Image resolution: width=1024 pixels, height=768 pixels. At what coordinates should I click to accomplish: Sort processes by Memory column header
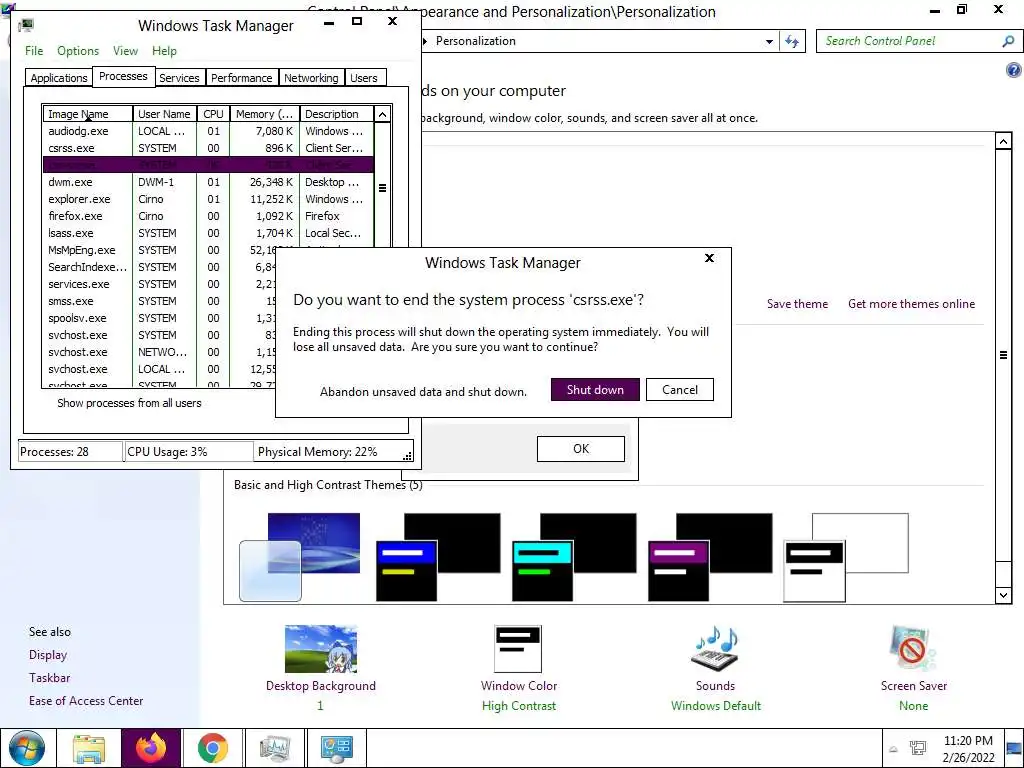264,114
